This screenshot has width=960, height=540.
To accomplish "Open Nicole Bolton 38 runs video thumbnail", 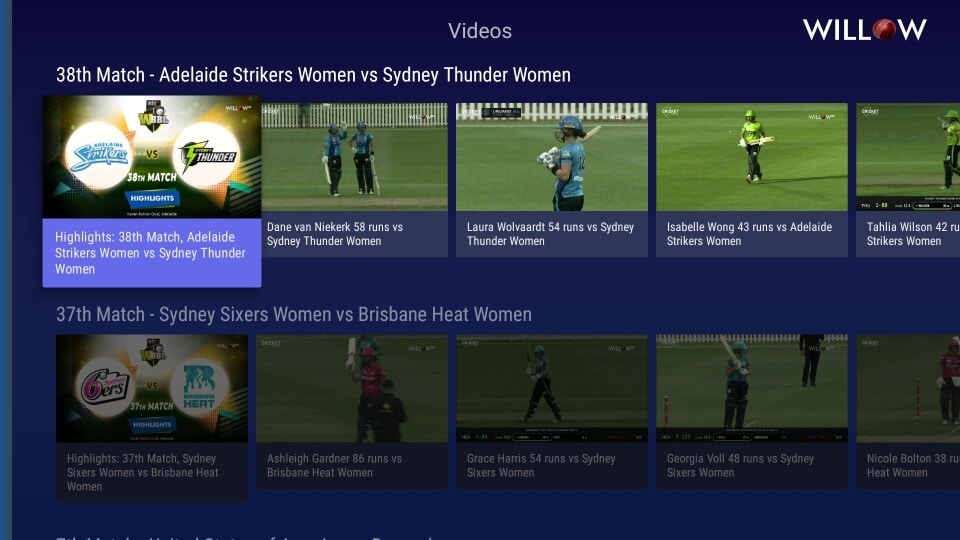I will tap(908, 388).
